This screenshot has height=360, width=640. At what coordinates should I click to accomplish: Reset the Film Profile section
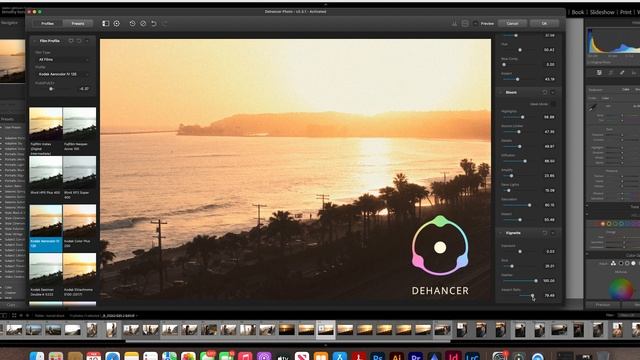pos(79,41)
